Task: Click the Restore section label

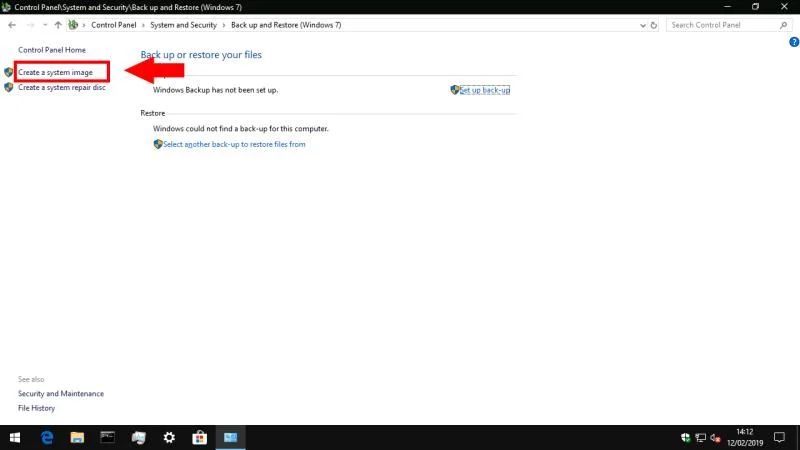Action: pyautogui.click(x=153, y=113)
